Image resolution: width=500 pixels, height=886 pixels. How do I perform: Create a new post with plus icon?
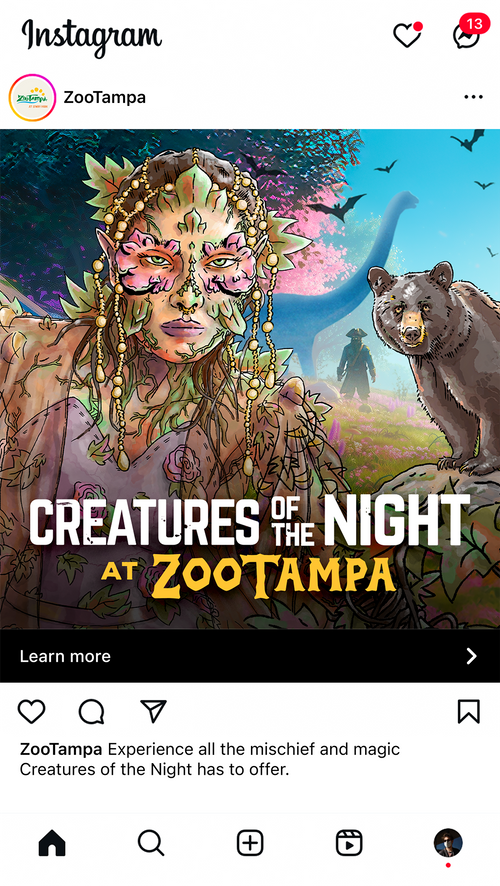tap(250, 844)
